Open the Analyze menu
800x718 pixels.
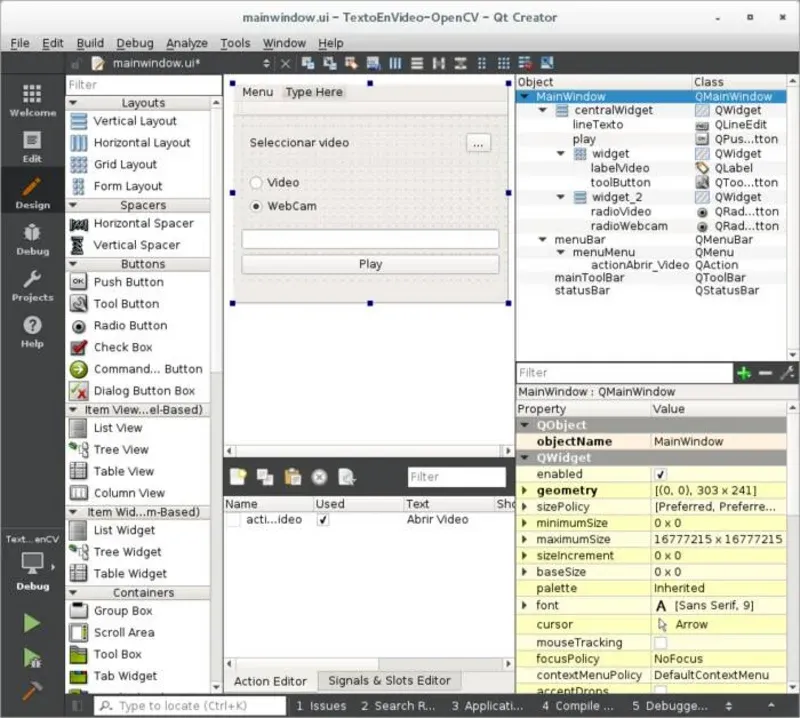click(187, 43)
